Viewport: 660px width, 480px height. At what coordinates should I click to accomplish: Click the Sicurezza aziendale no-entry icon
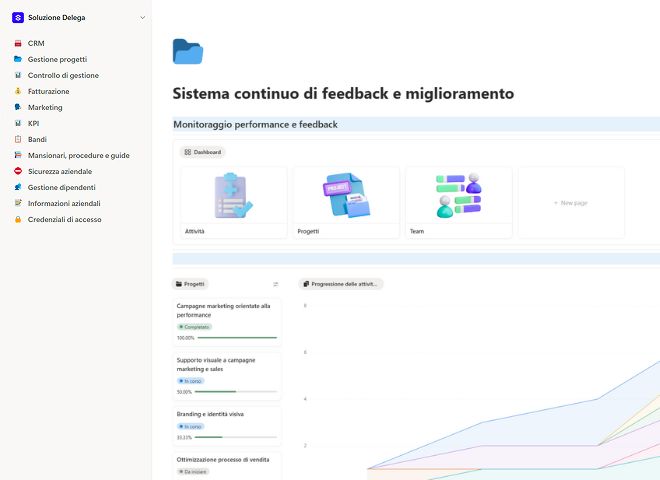(18, 171)
